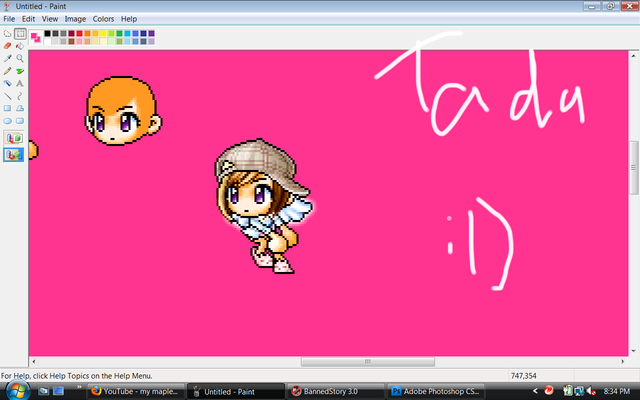Click the 8:34 PM taskbar clock
The image size is (640, 400).
point(617,391)
